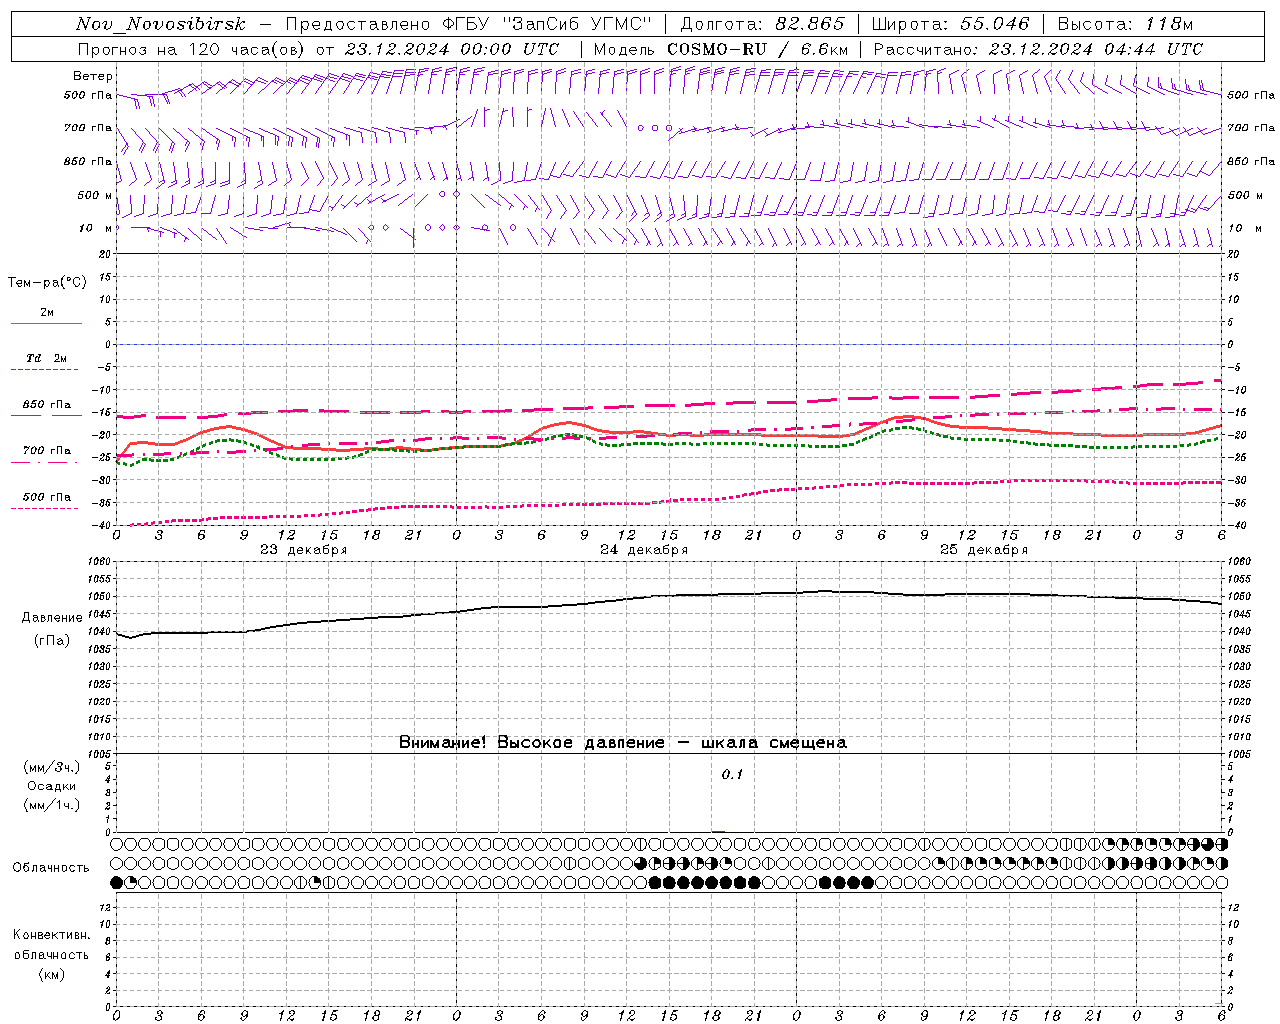Click the "Прогноз на 120 часа(ов)" forecast text
This screenshot has height=1024, width=1280.
[193, 49]
